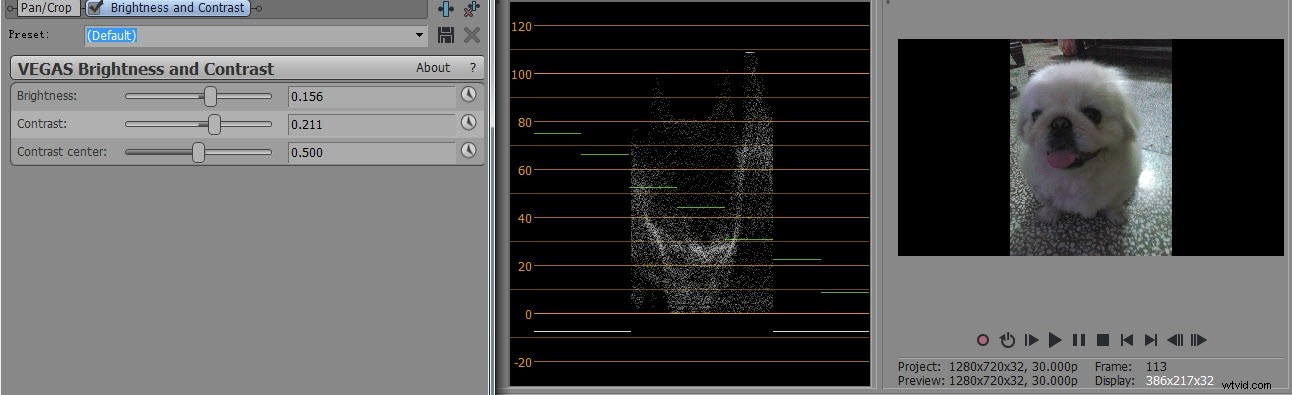The image size is (1292, 395).
Task: Click the dog image in the video preview
Action: point(1090,147)
